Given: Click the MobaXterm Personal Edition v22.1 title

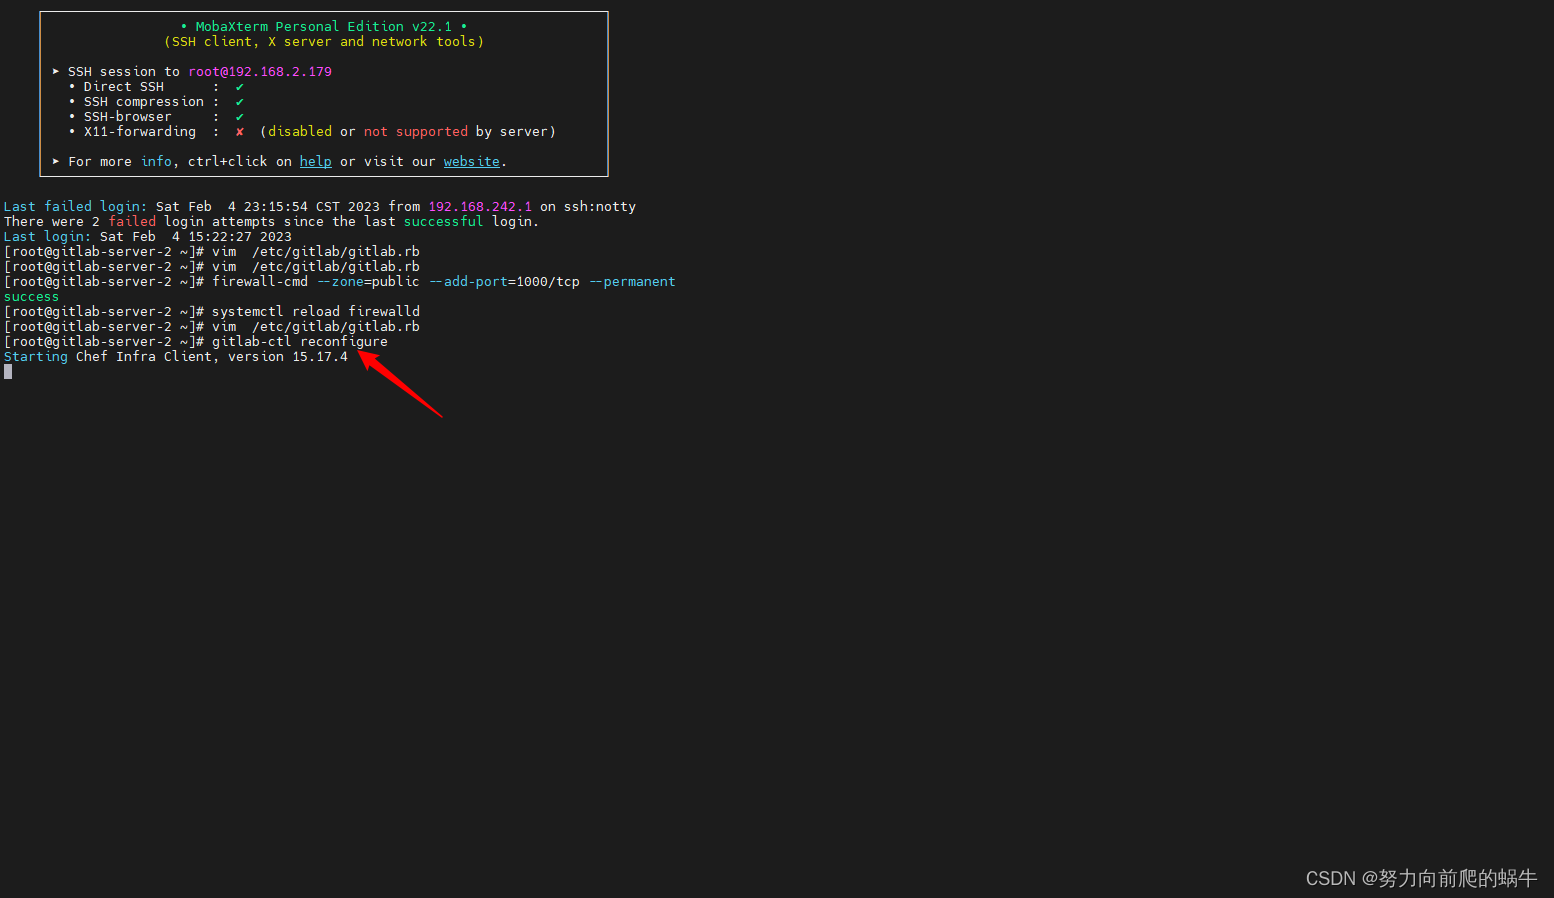Looking at the screenshot, I should 324,26.
